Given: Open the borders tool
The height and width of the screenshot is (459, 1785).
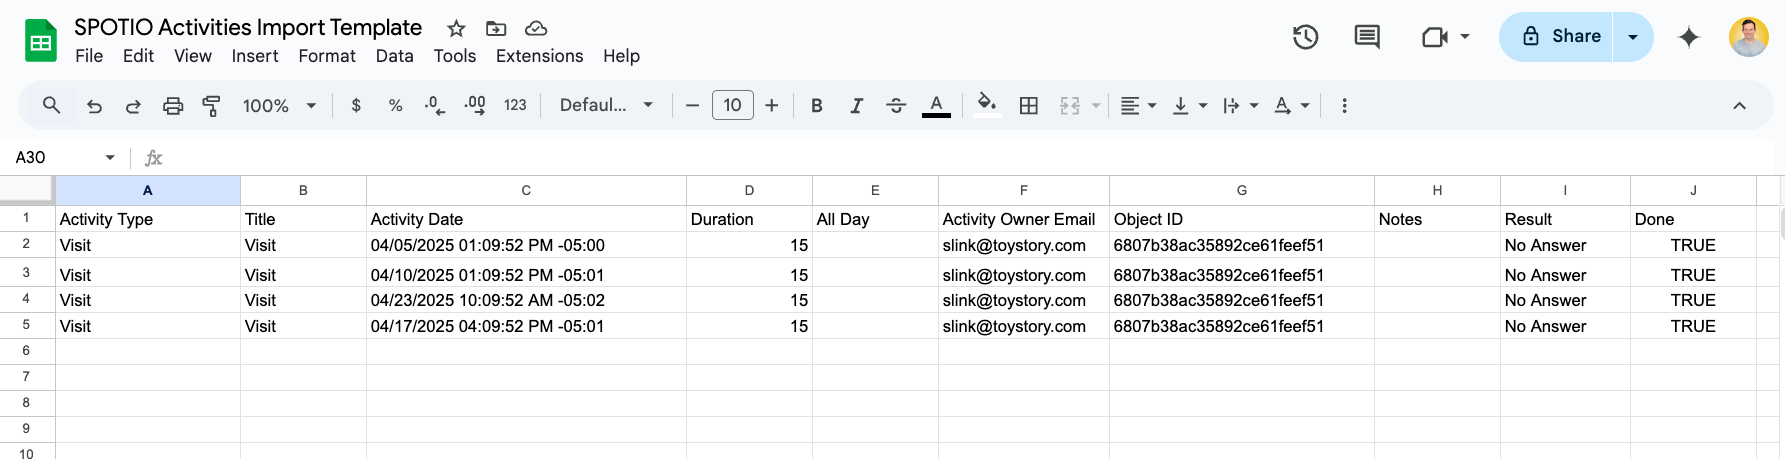Looking at the screenshot, I should click(1028, 105).
